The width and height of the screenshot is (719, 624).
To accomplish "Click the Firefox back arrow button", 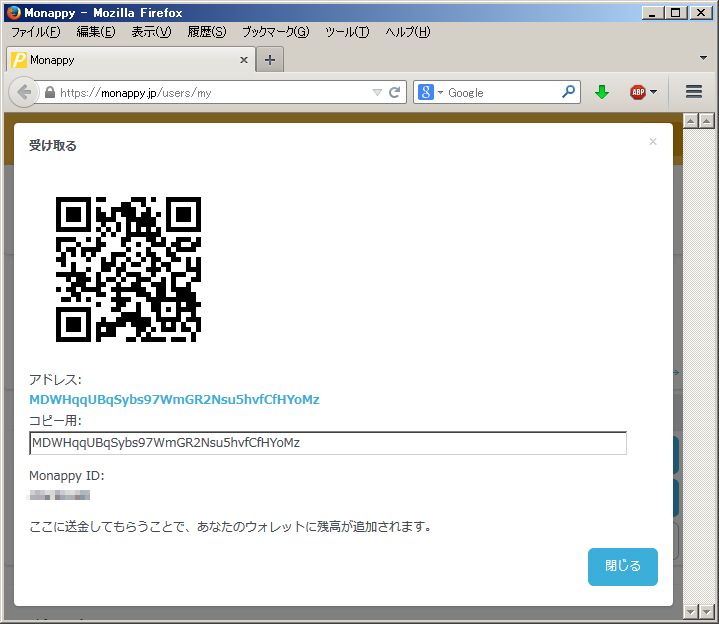I will coord(23,92).
